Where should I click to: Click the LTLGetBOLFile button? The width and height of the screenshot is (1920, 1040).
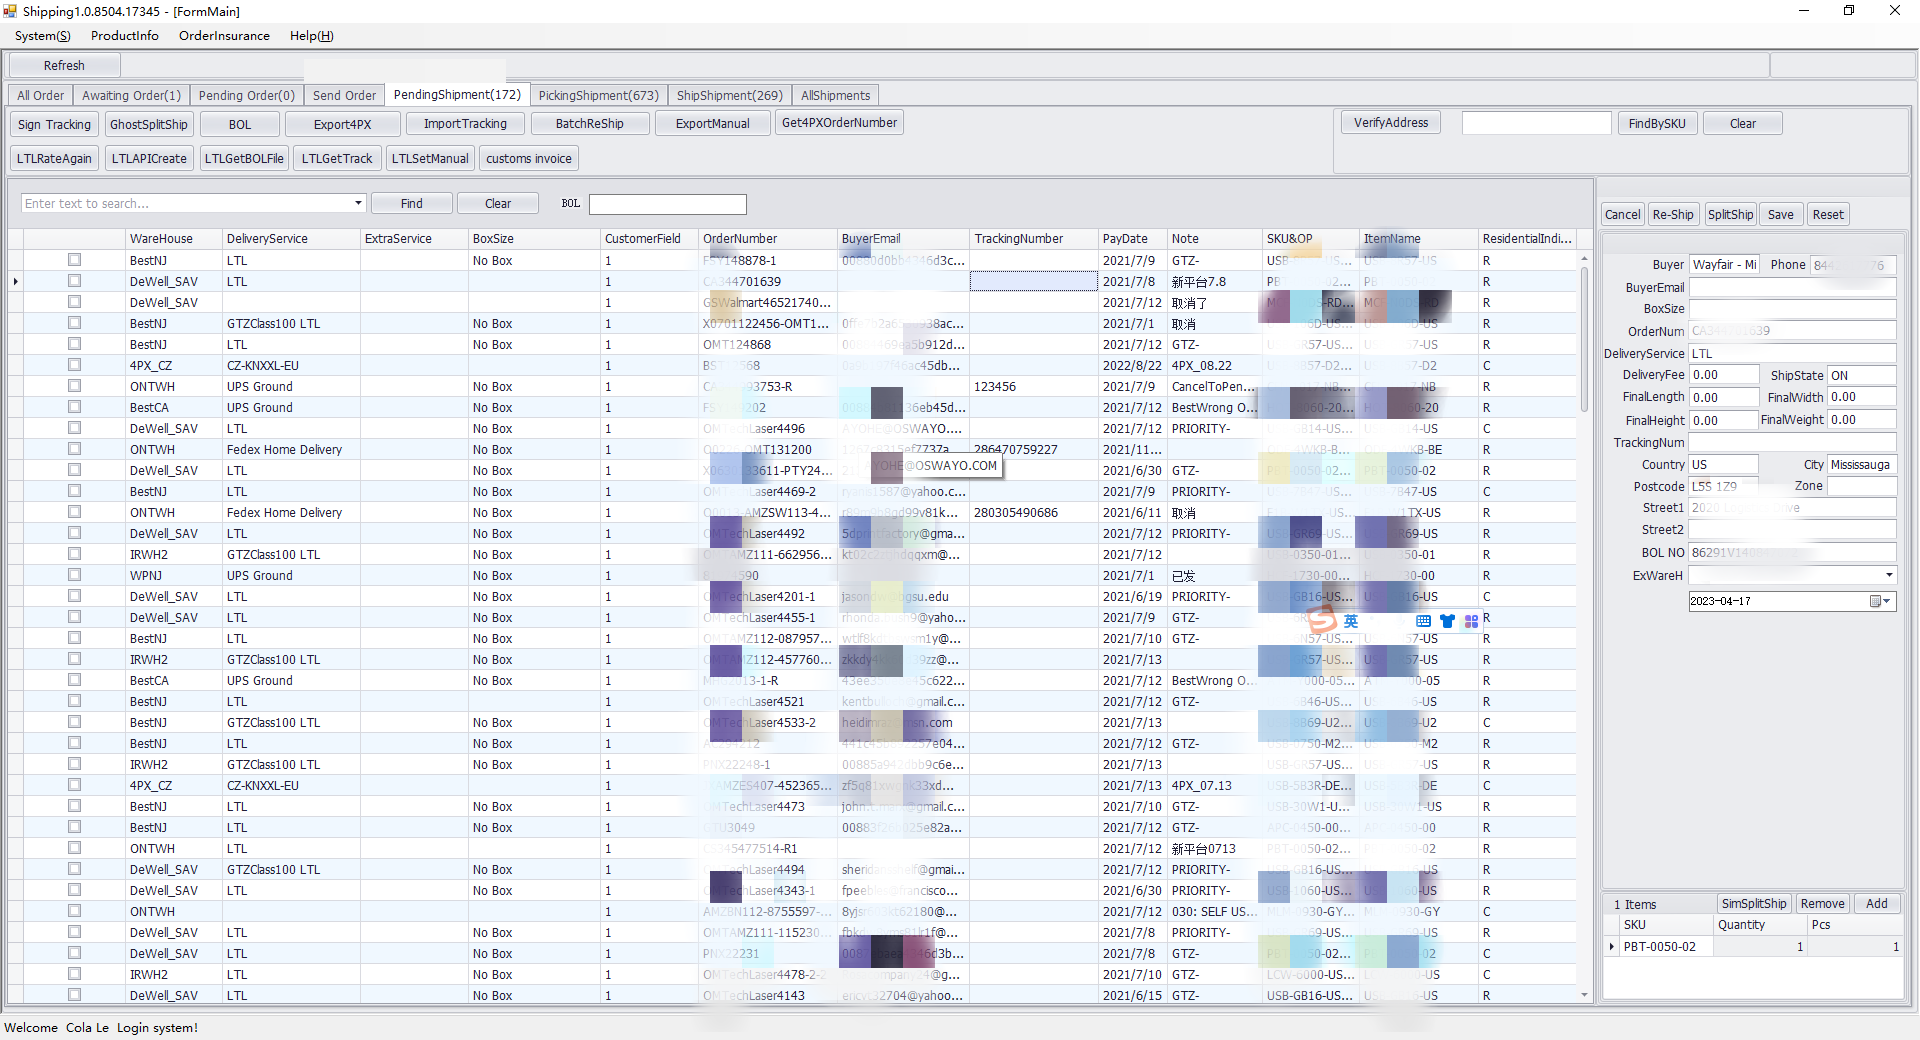coord(244,159)
